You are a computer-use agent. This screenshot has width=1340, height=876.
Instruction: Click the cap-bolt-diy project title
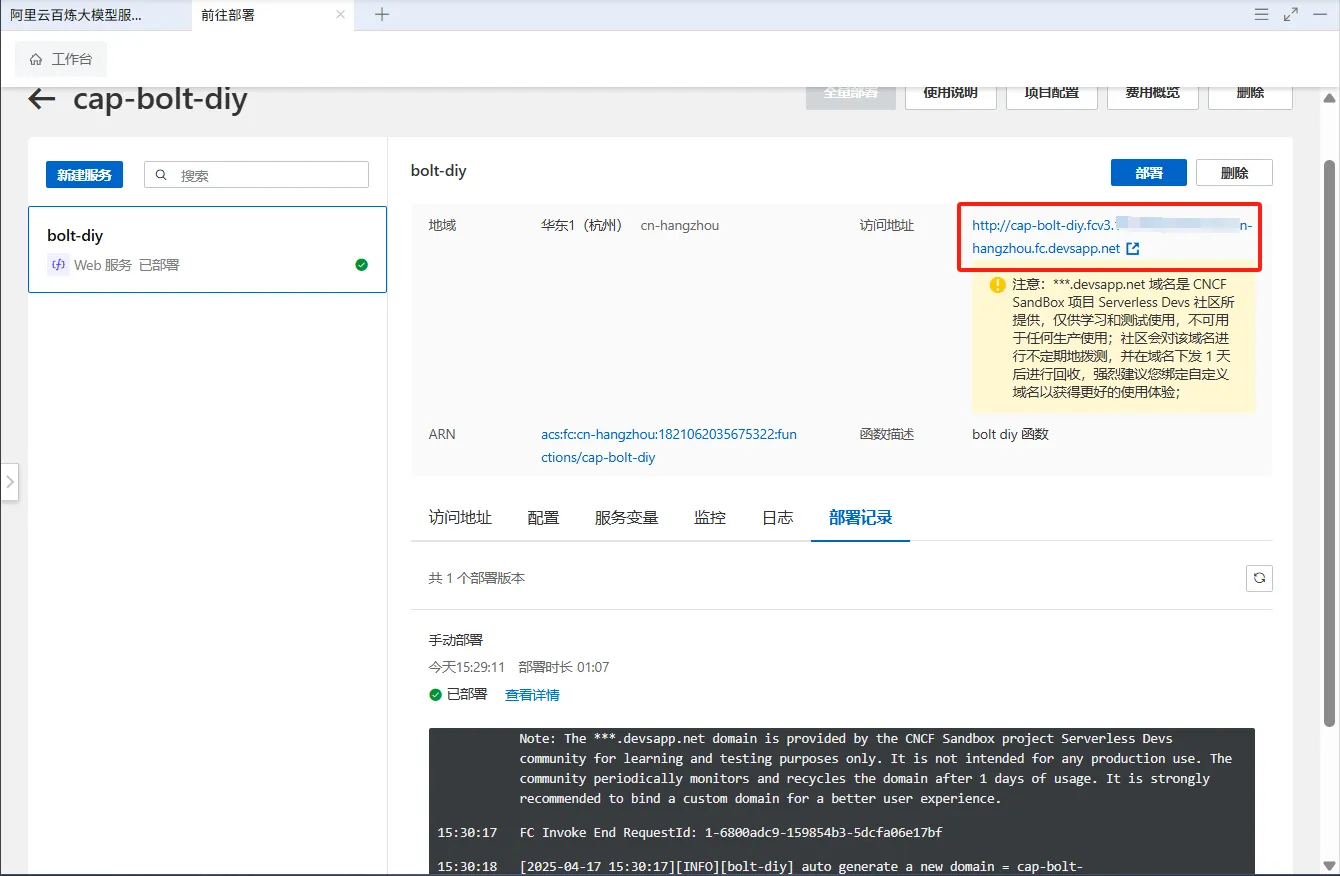tap(160, 100)
